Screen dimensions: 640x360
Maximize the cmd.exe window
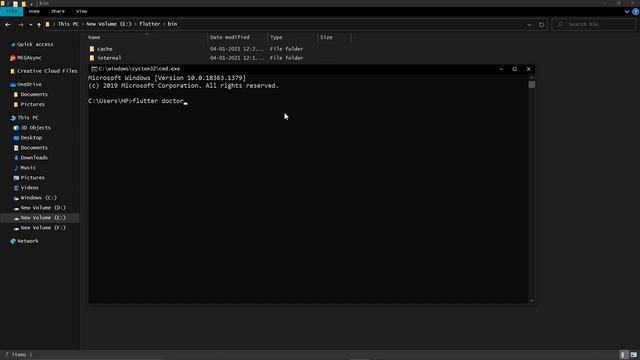point(514,69)
